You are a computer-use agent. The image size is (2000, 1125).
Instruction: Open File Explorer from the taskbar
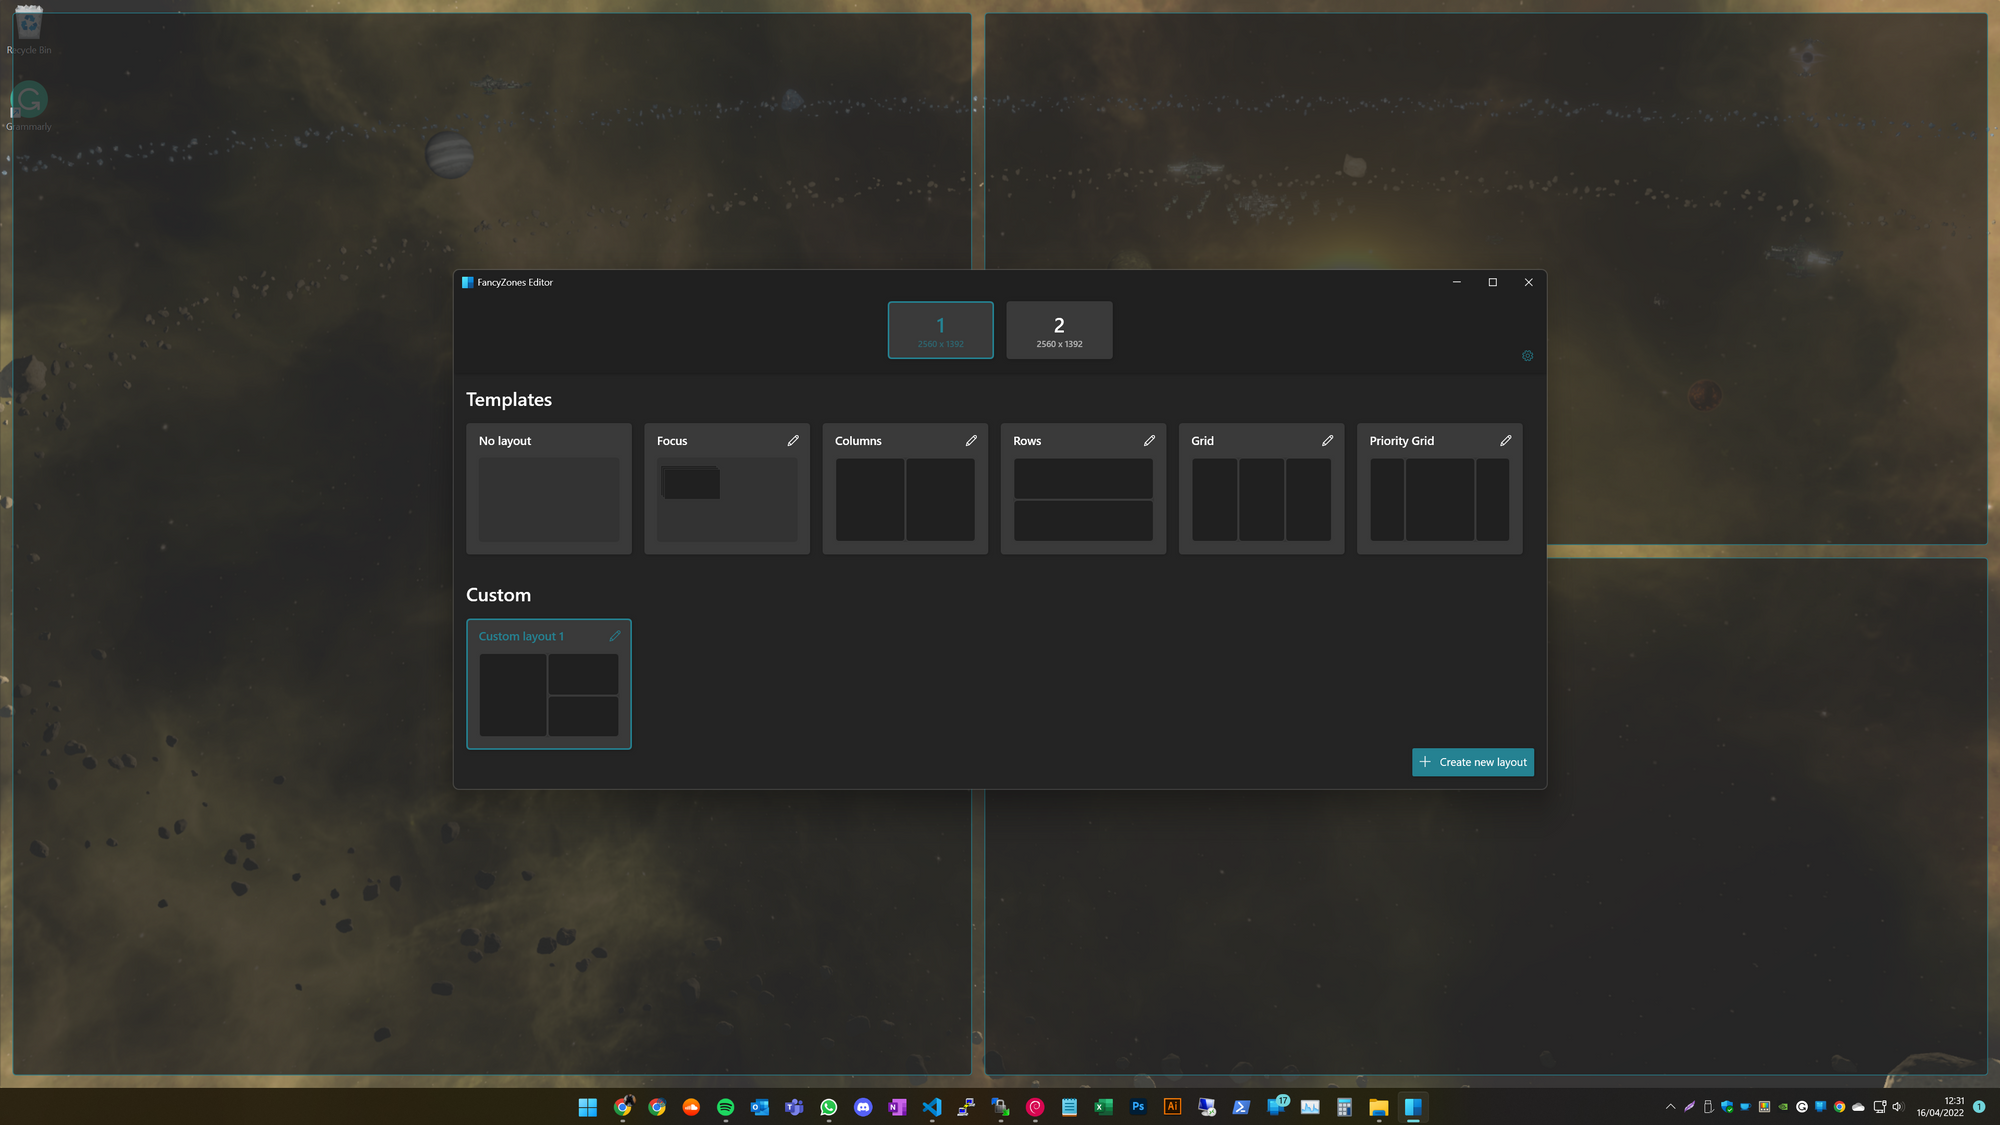click(x=1379, y=1107)
